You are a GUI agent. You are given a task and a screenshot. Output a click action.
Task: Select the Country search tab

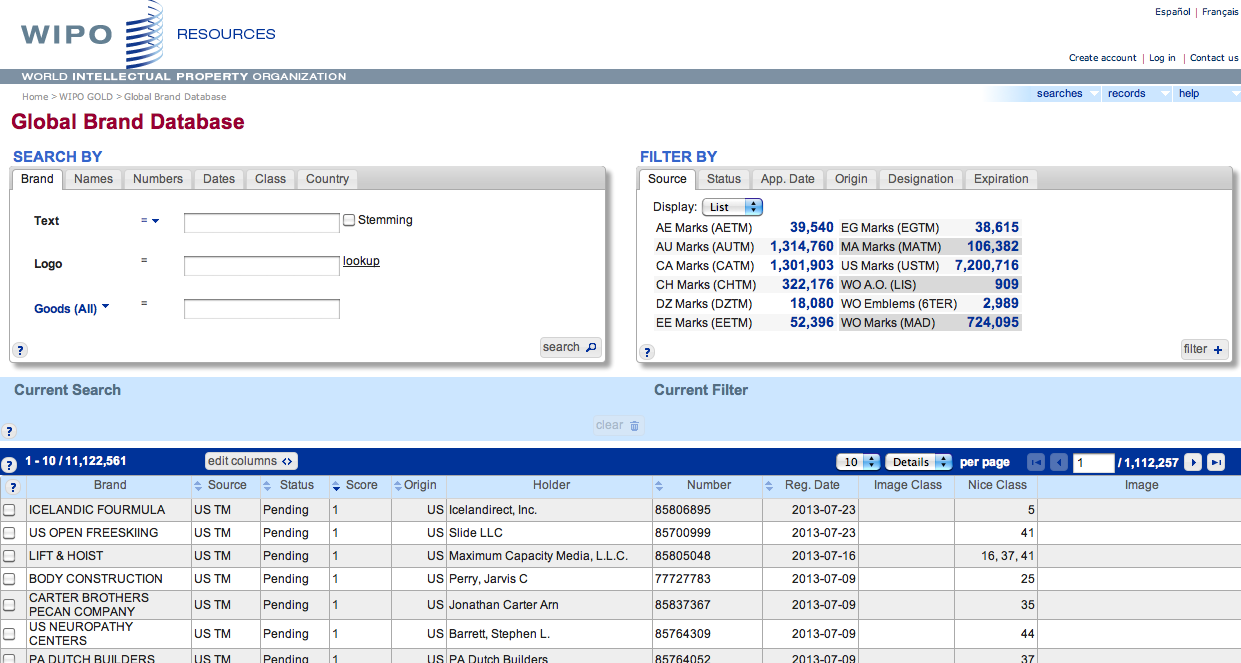point(327,179)
